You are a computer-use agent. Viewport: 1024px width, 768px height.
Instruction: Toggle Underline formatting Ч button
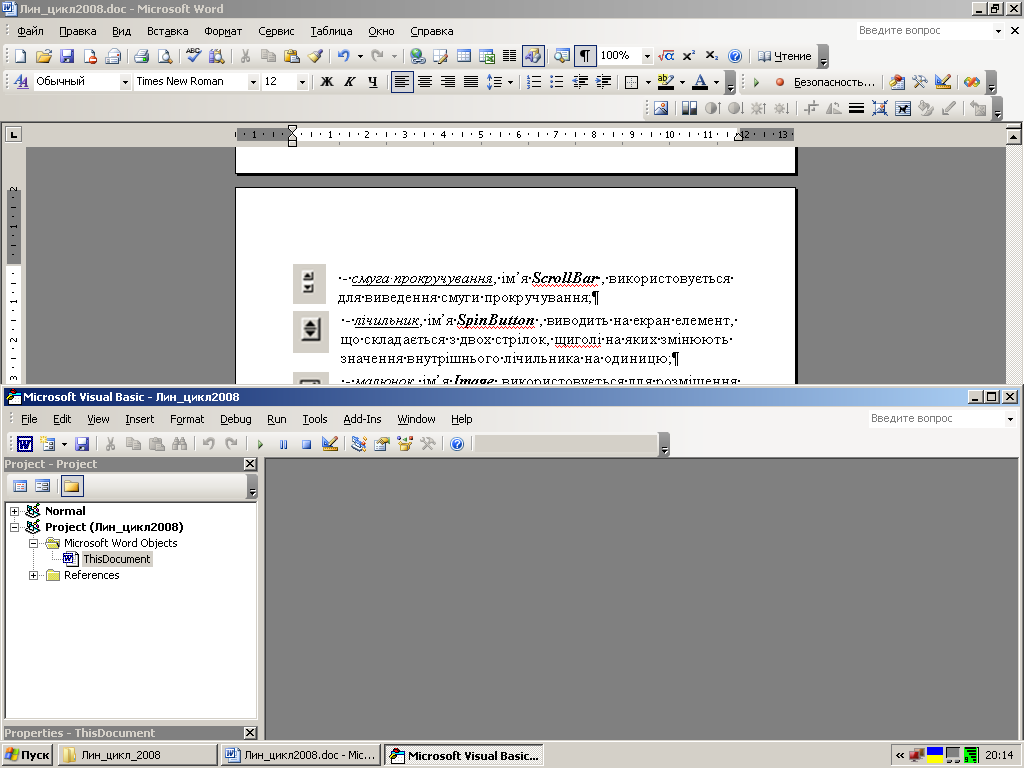click(x=372, y=82)
